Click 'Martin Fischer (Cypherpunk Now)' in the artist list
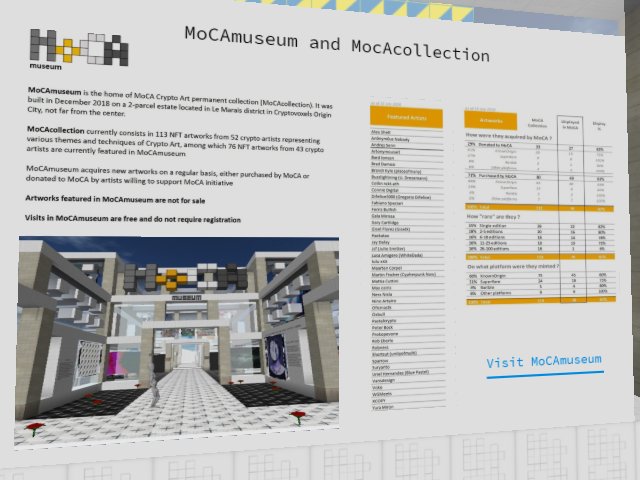640x480 pixels. coord(404,275)
